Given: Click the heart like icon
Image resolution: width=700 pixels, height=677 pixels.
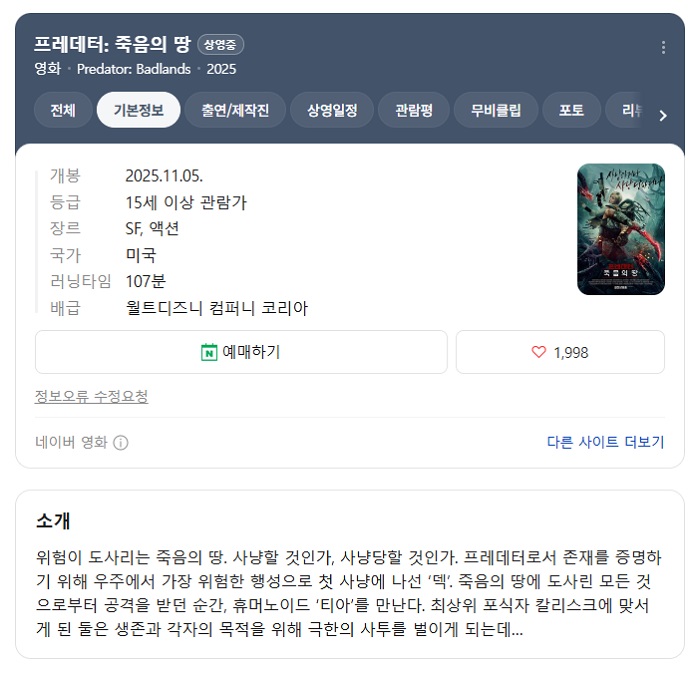Looking at the screenshot, I should point(539,352).
